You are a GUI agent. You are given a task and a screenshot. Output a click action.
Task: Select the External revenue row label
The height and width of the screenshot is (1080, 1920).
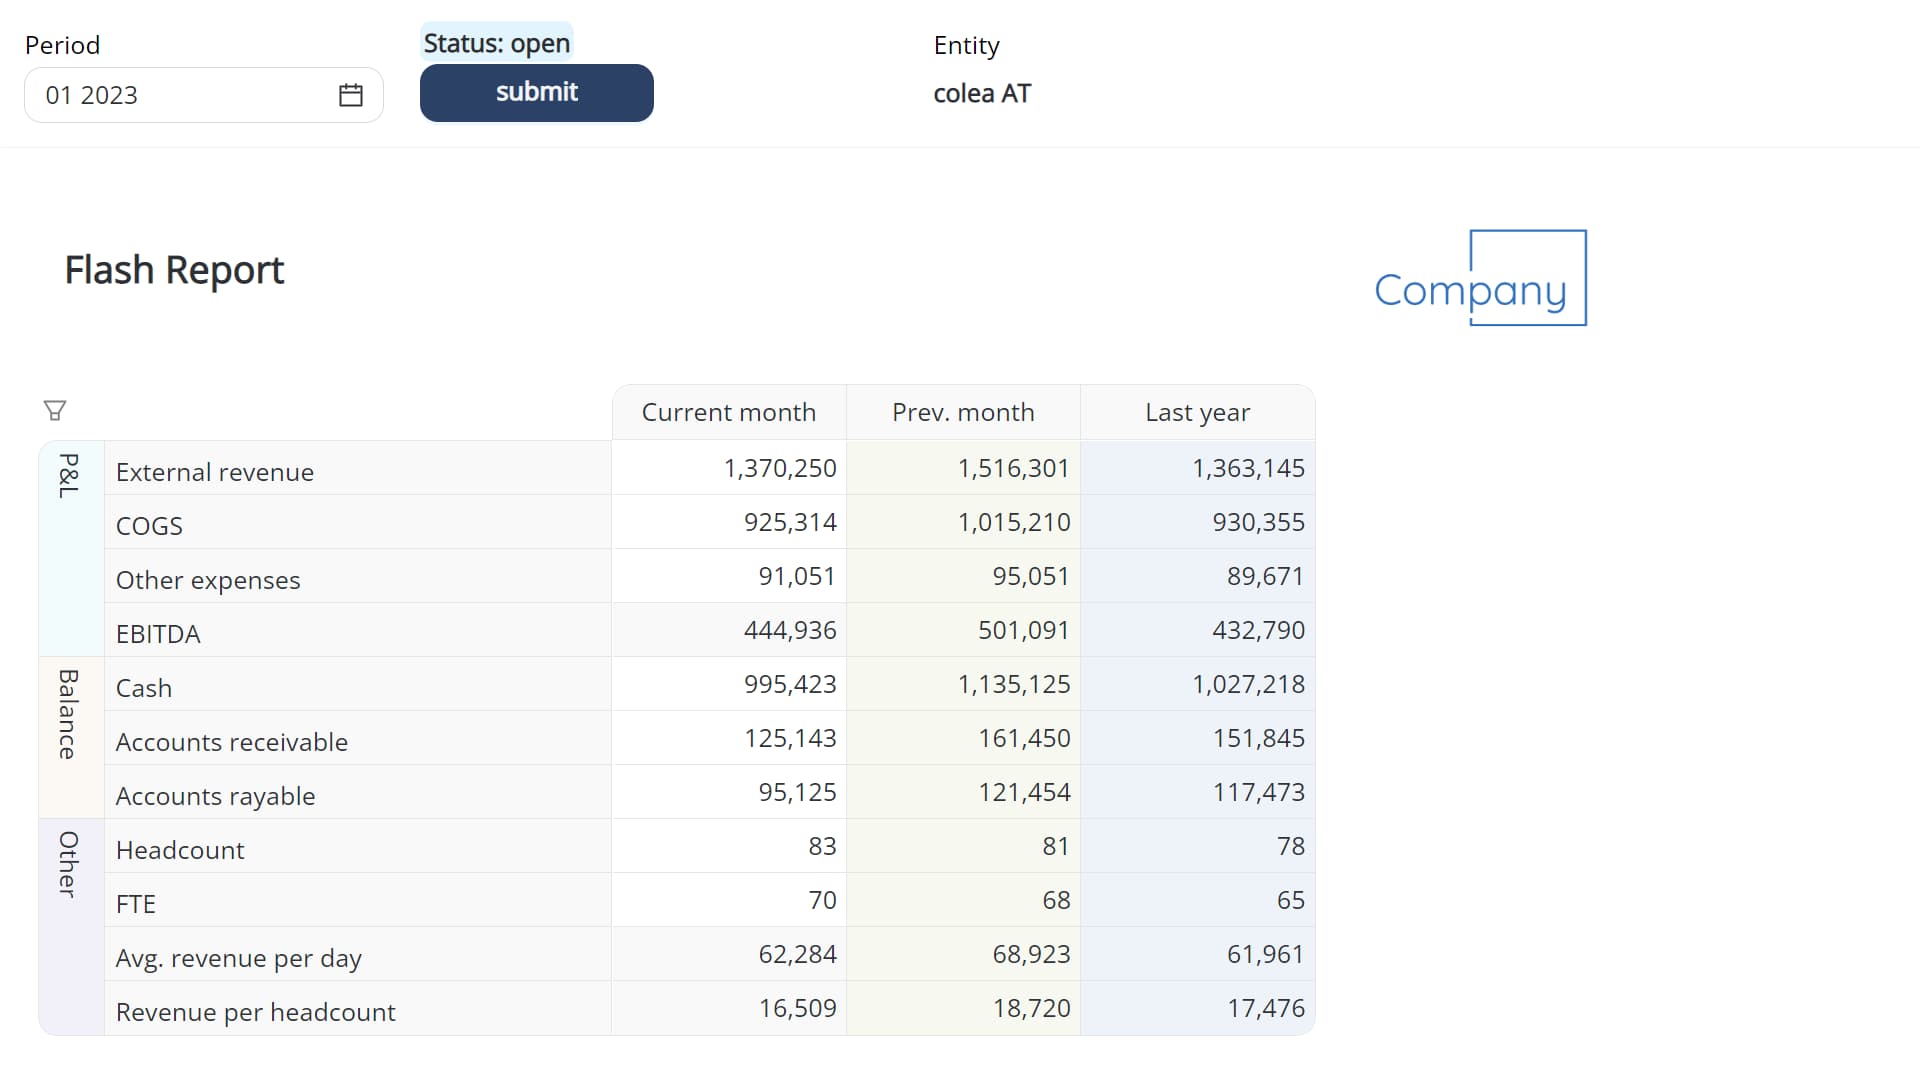coord(215,472)
